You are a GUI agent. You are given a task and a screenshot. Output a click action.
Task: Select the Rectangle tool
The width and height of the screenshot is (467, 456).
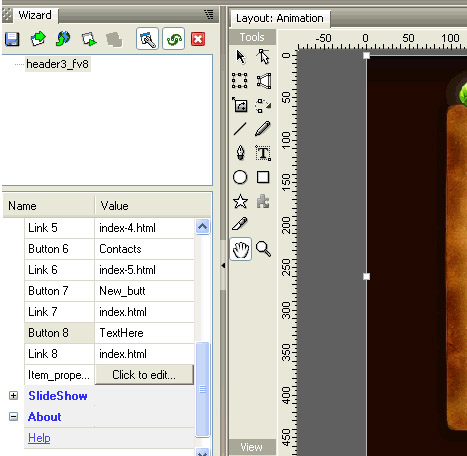(x=263, y=177)
